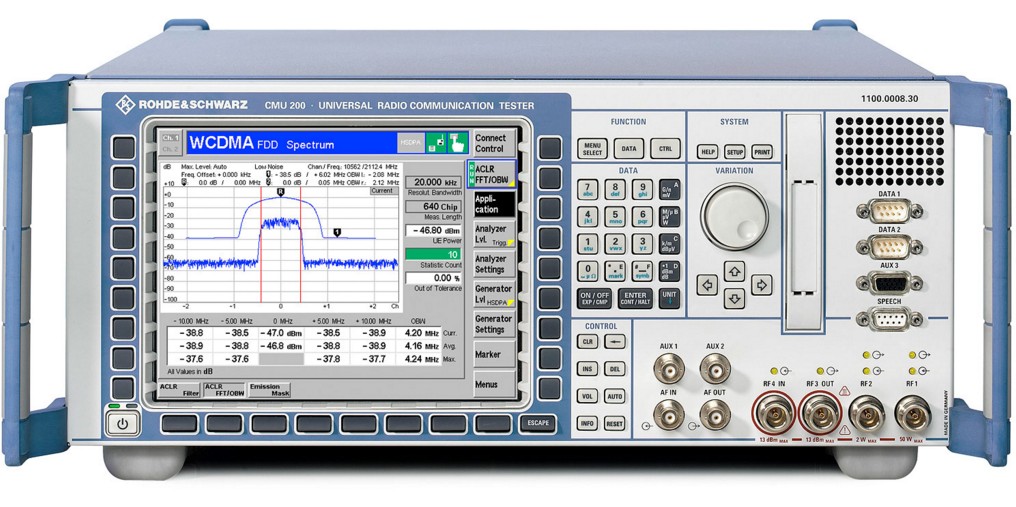Touch the AUX 1 BNC connector
Screen dimensions: 1016x507
point(669,368)
